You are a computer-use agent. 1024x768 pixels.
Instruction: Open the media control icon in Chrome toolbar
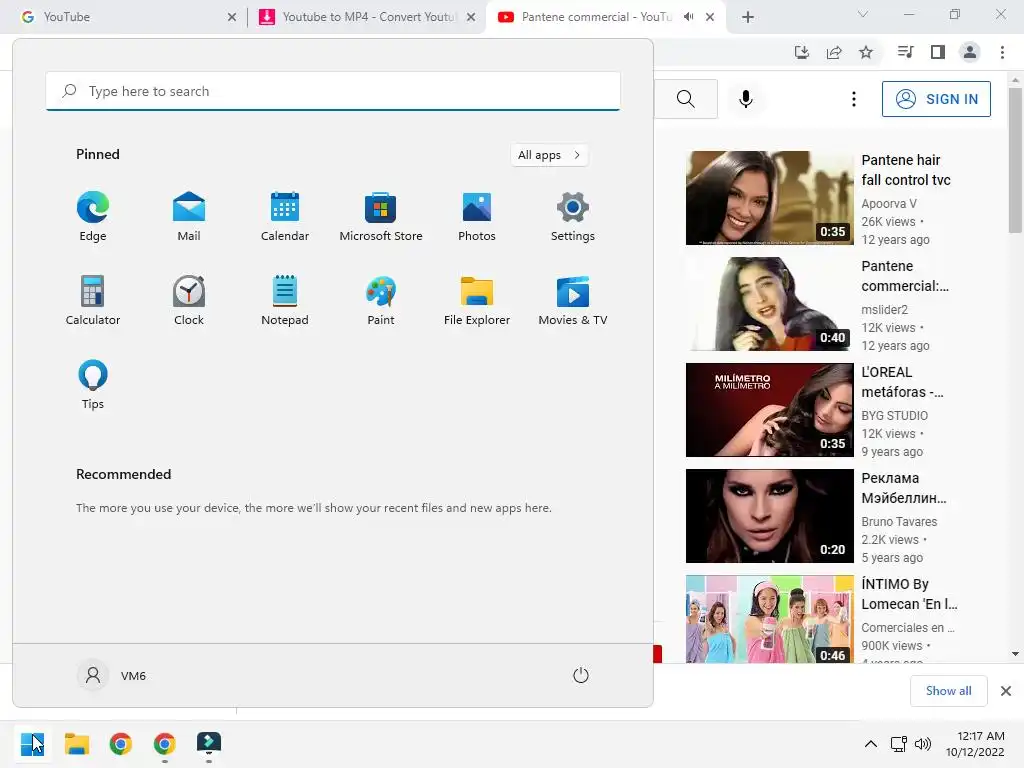pos(905,52)
